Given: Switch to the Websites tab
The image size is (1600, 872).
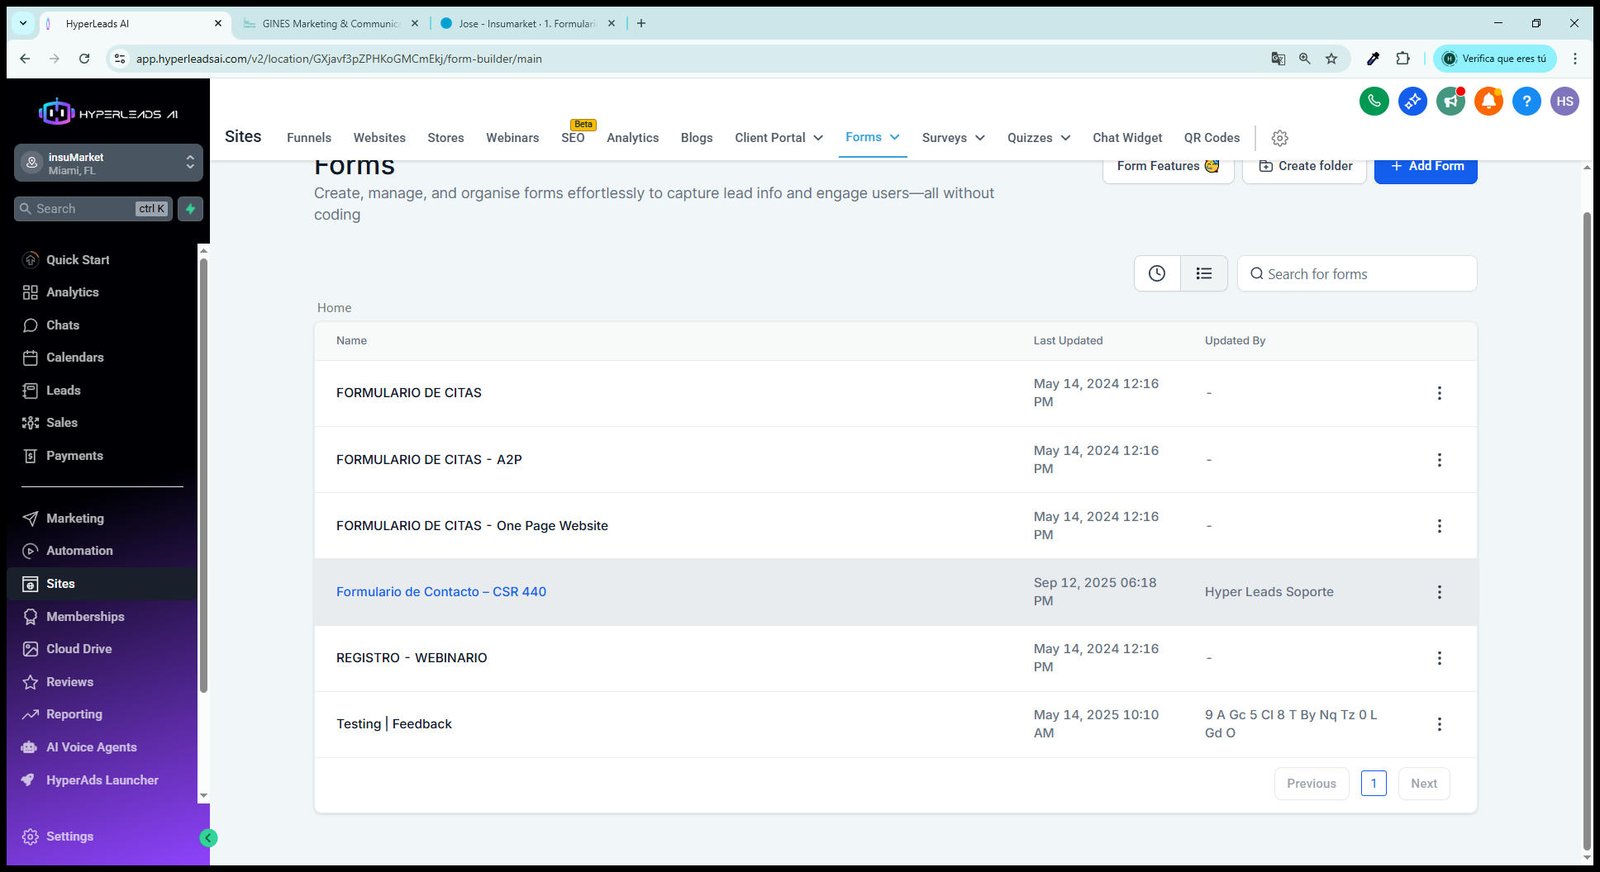Looking at the screenshot, I should [379, 138].
